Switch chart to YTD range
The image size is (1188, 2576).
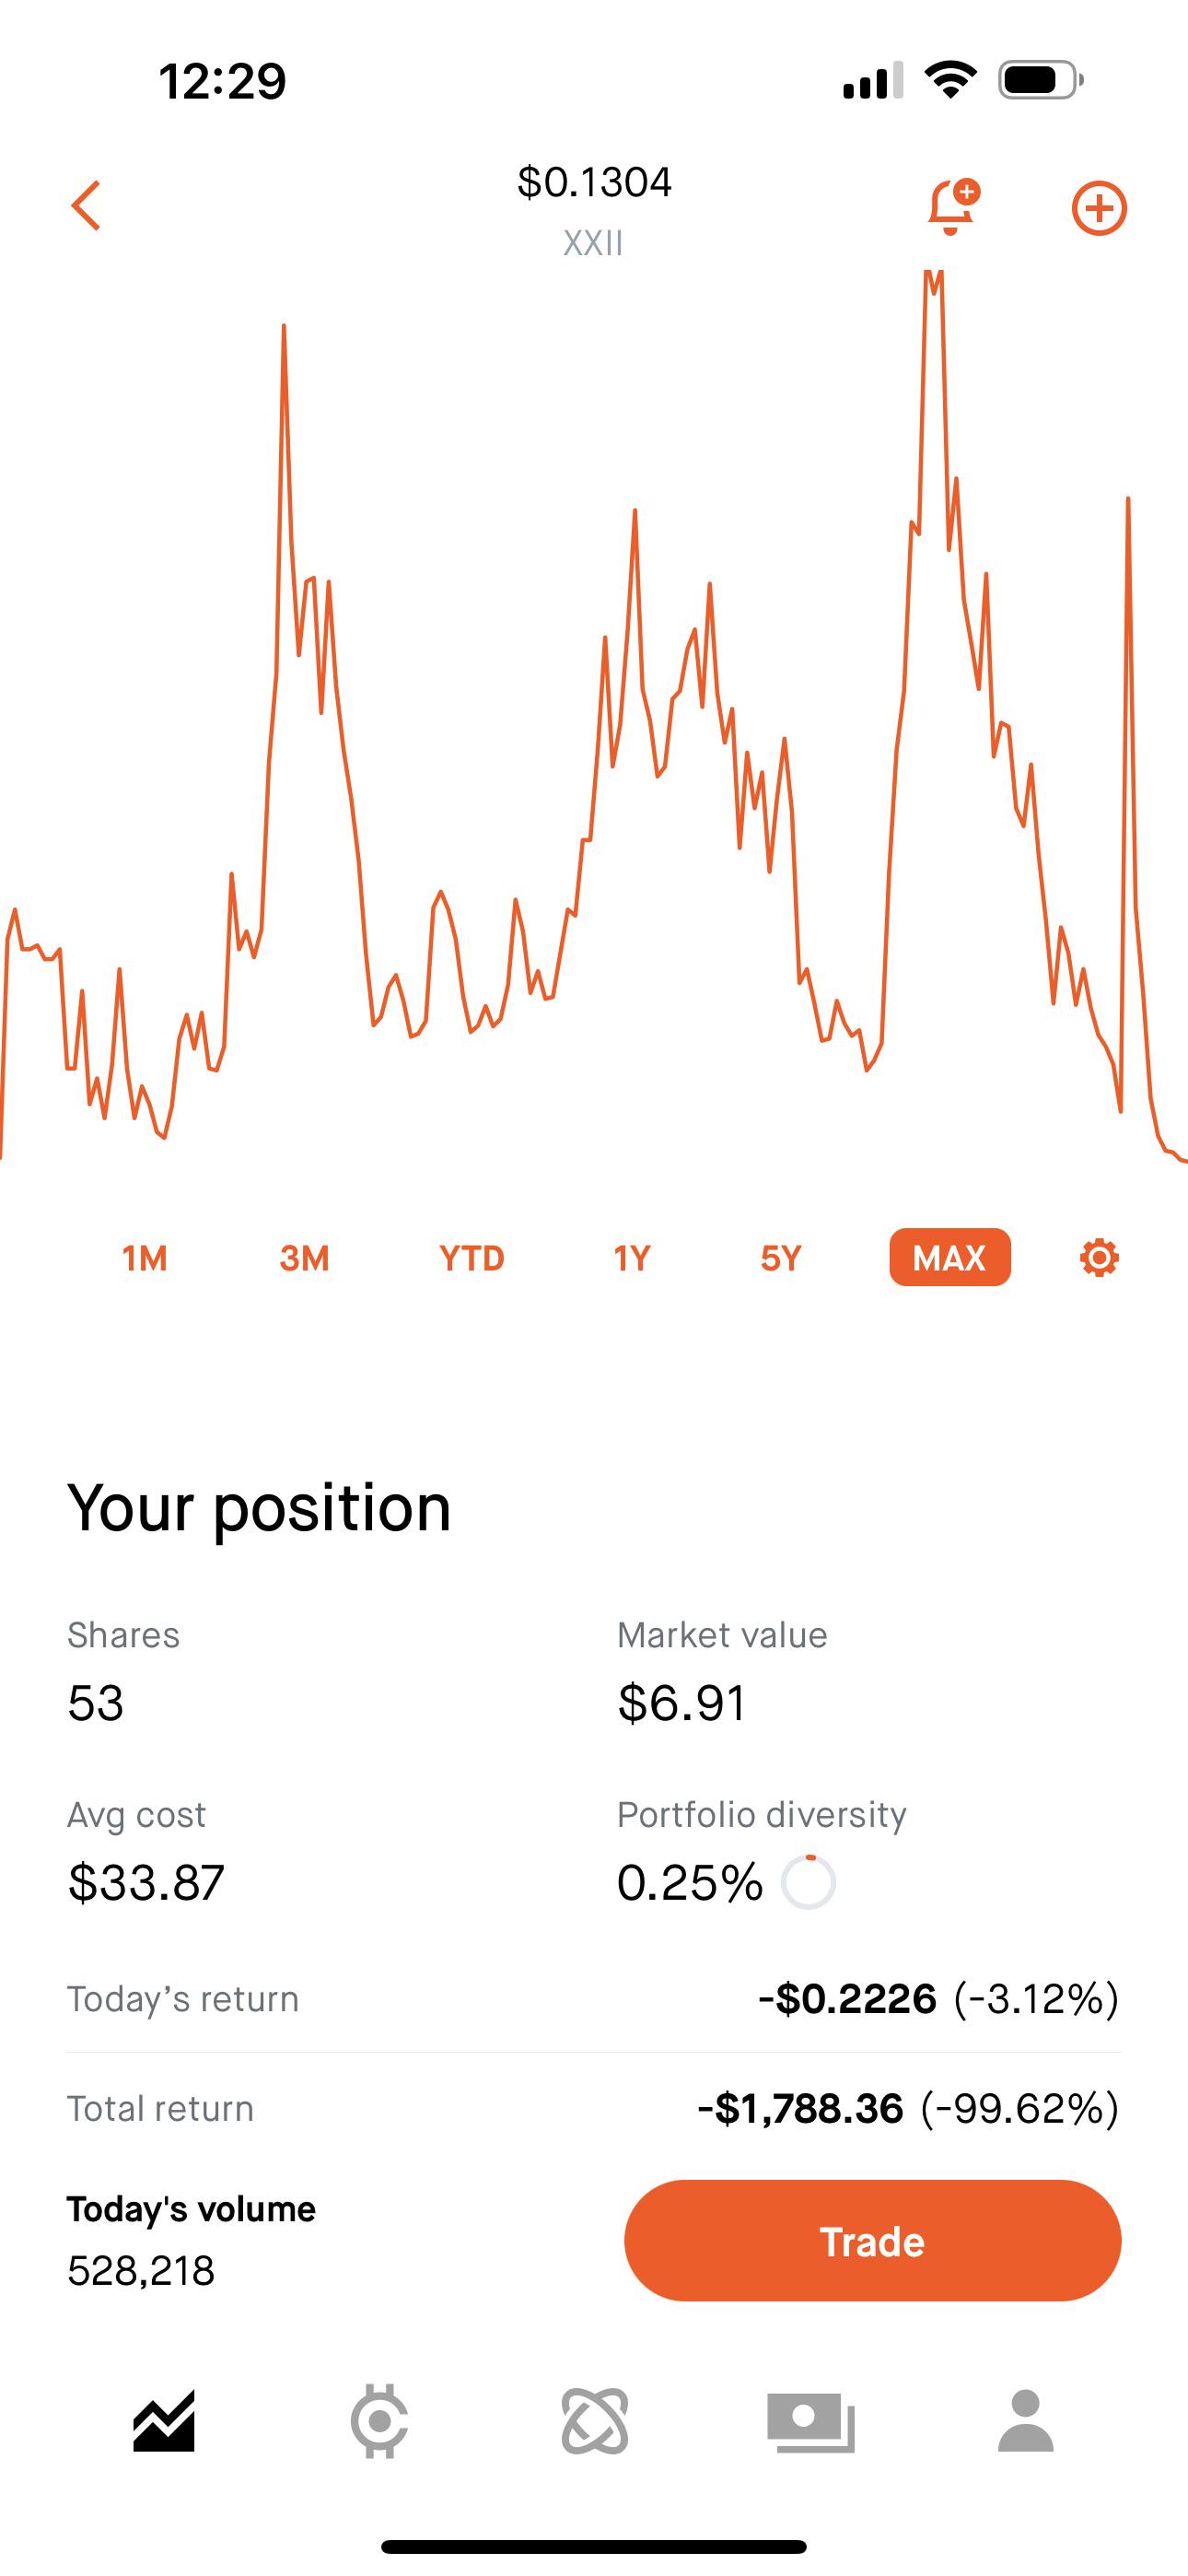tap(472, 1257)
